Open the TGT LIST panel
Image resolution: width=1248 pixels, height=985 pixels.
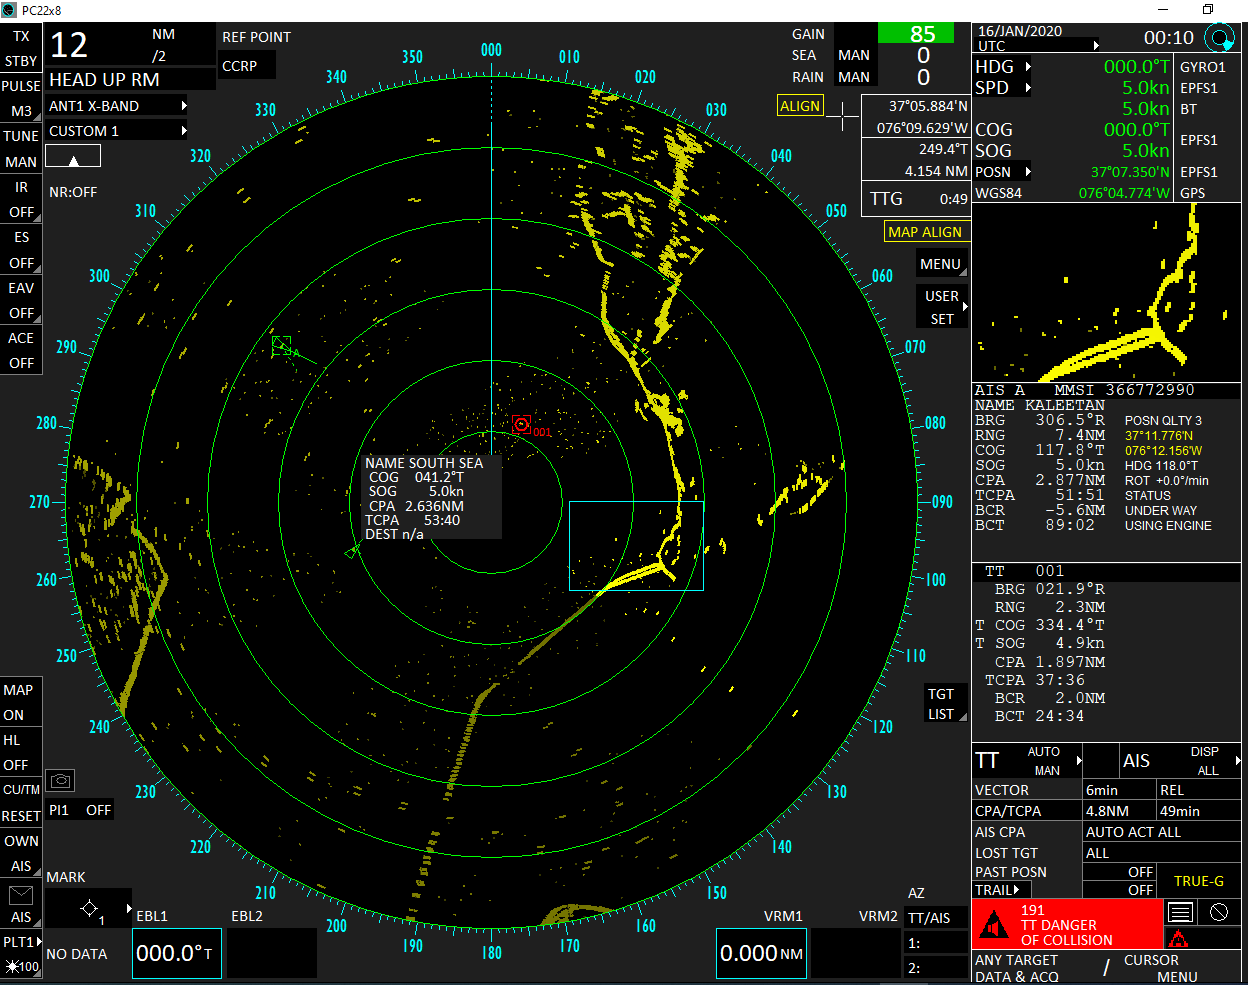941,704
